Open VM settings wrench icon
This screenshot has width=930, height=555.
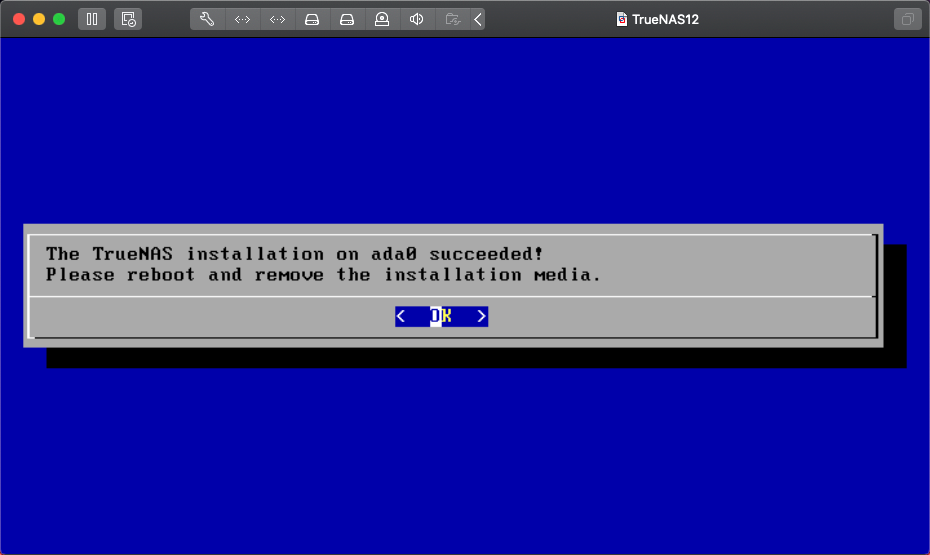207,19
